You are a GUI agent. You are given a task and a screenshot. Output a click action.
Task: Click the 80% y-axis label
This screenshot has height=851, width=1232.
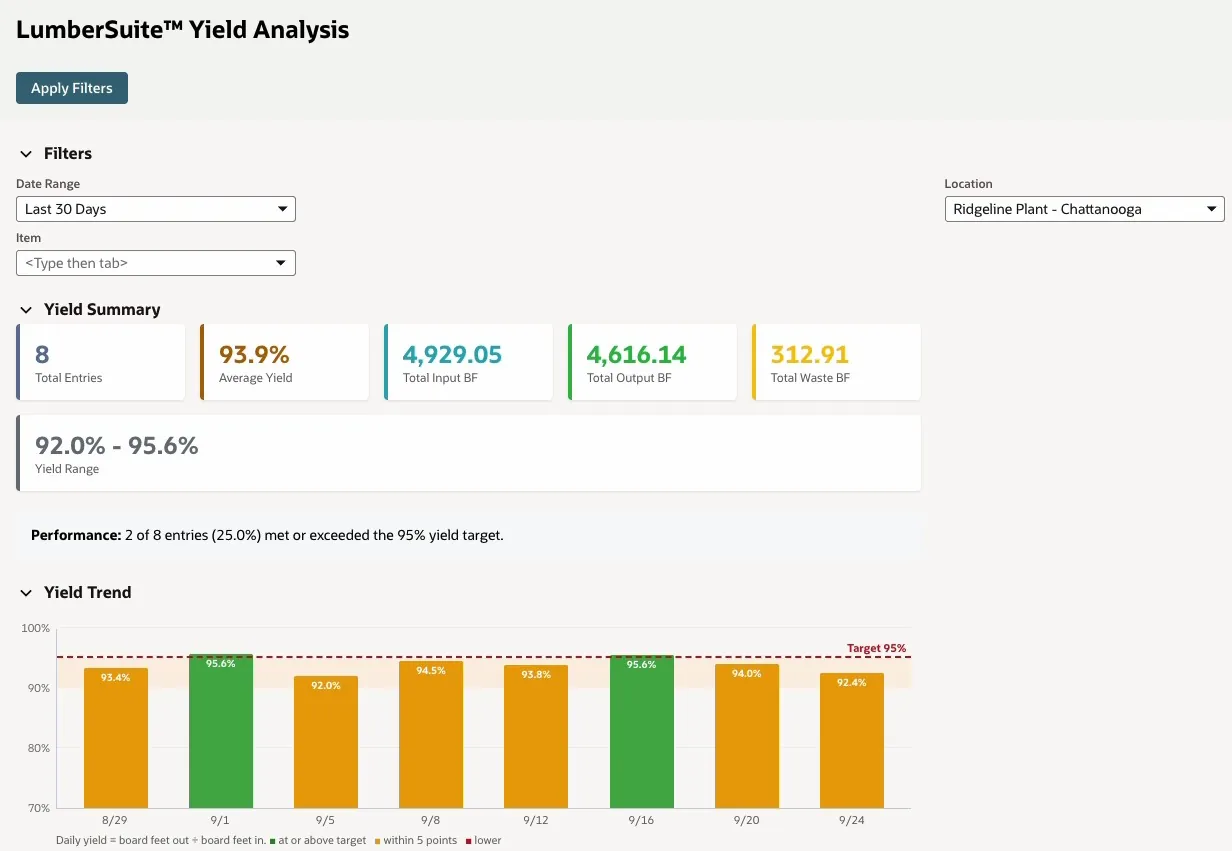(37, 748)
